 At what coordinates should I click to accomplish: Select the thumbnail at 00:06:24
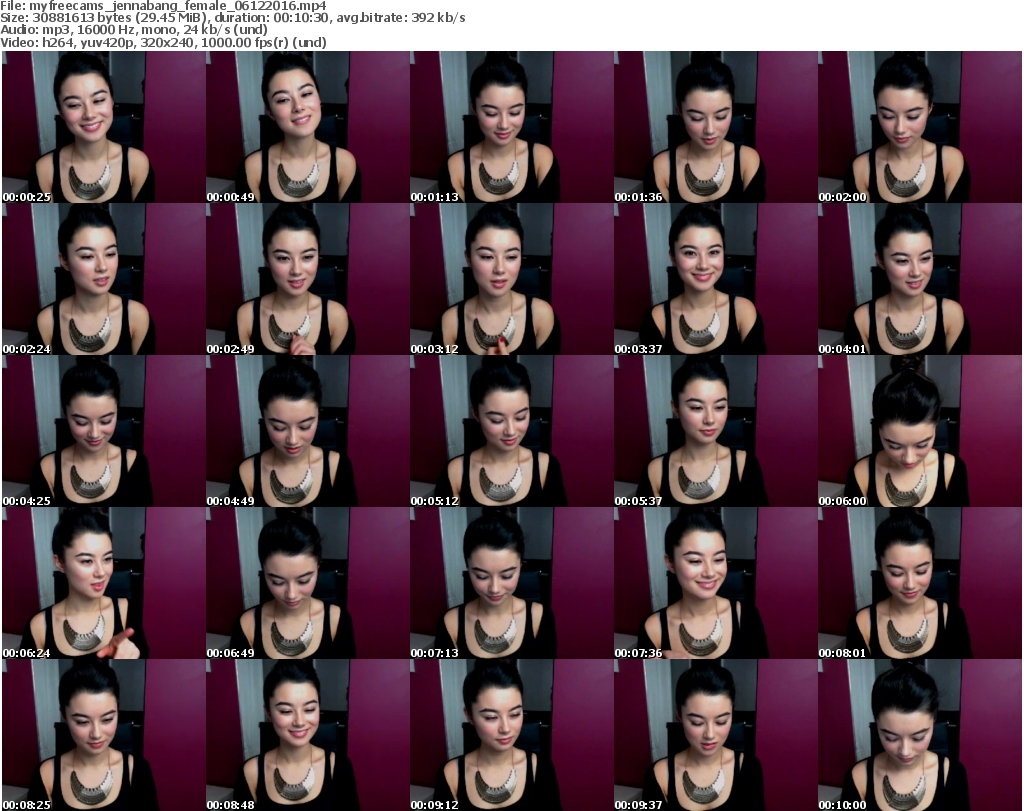[x=103, y=583]
